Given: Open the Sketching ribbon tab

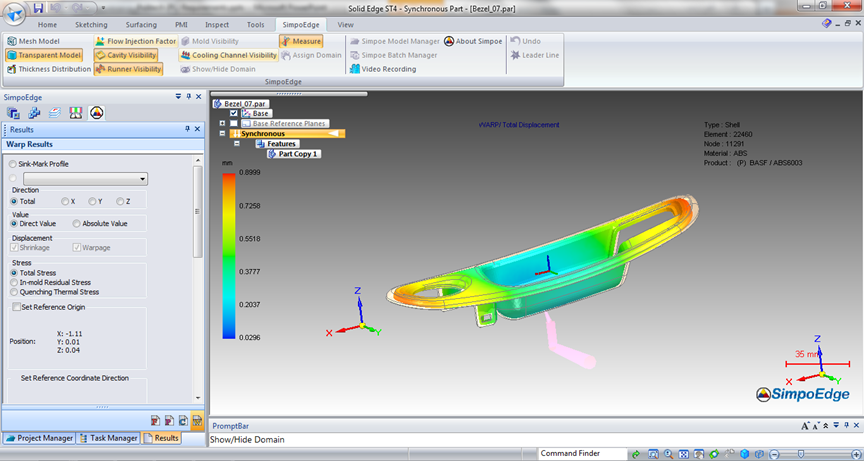Looking at the screenshot, I should click(x=91, y=25).
